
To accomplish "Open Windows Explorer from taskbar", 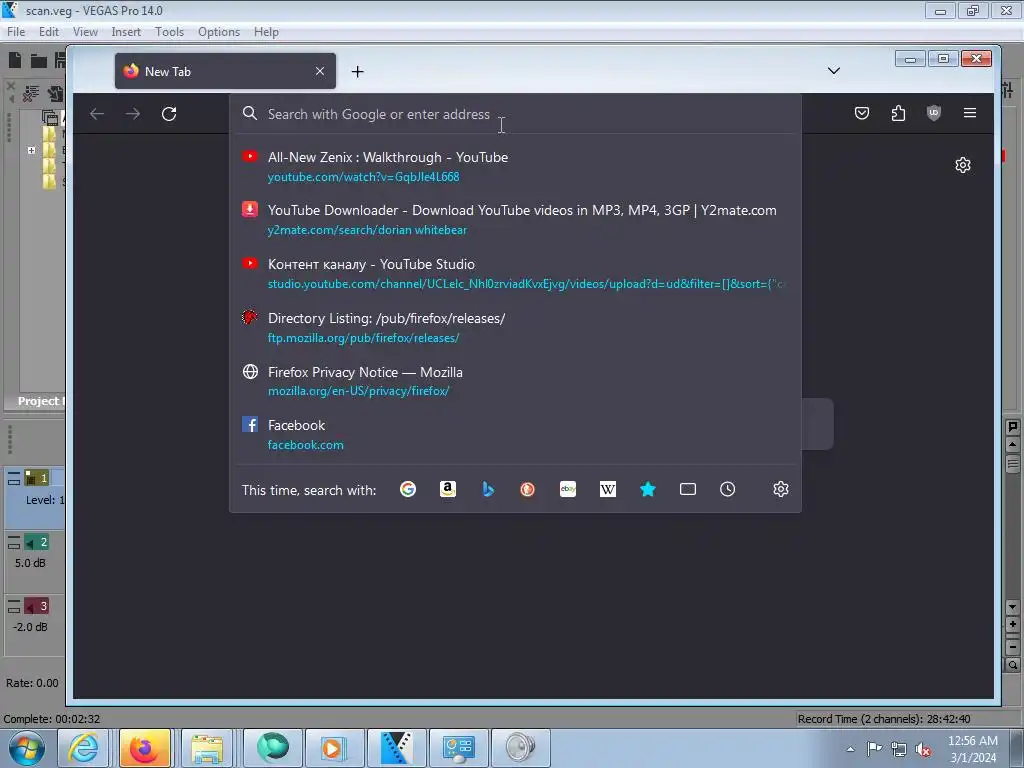I will (x=206, y=748).
